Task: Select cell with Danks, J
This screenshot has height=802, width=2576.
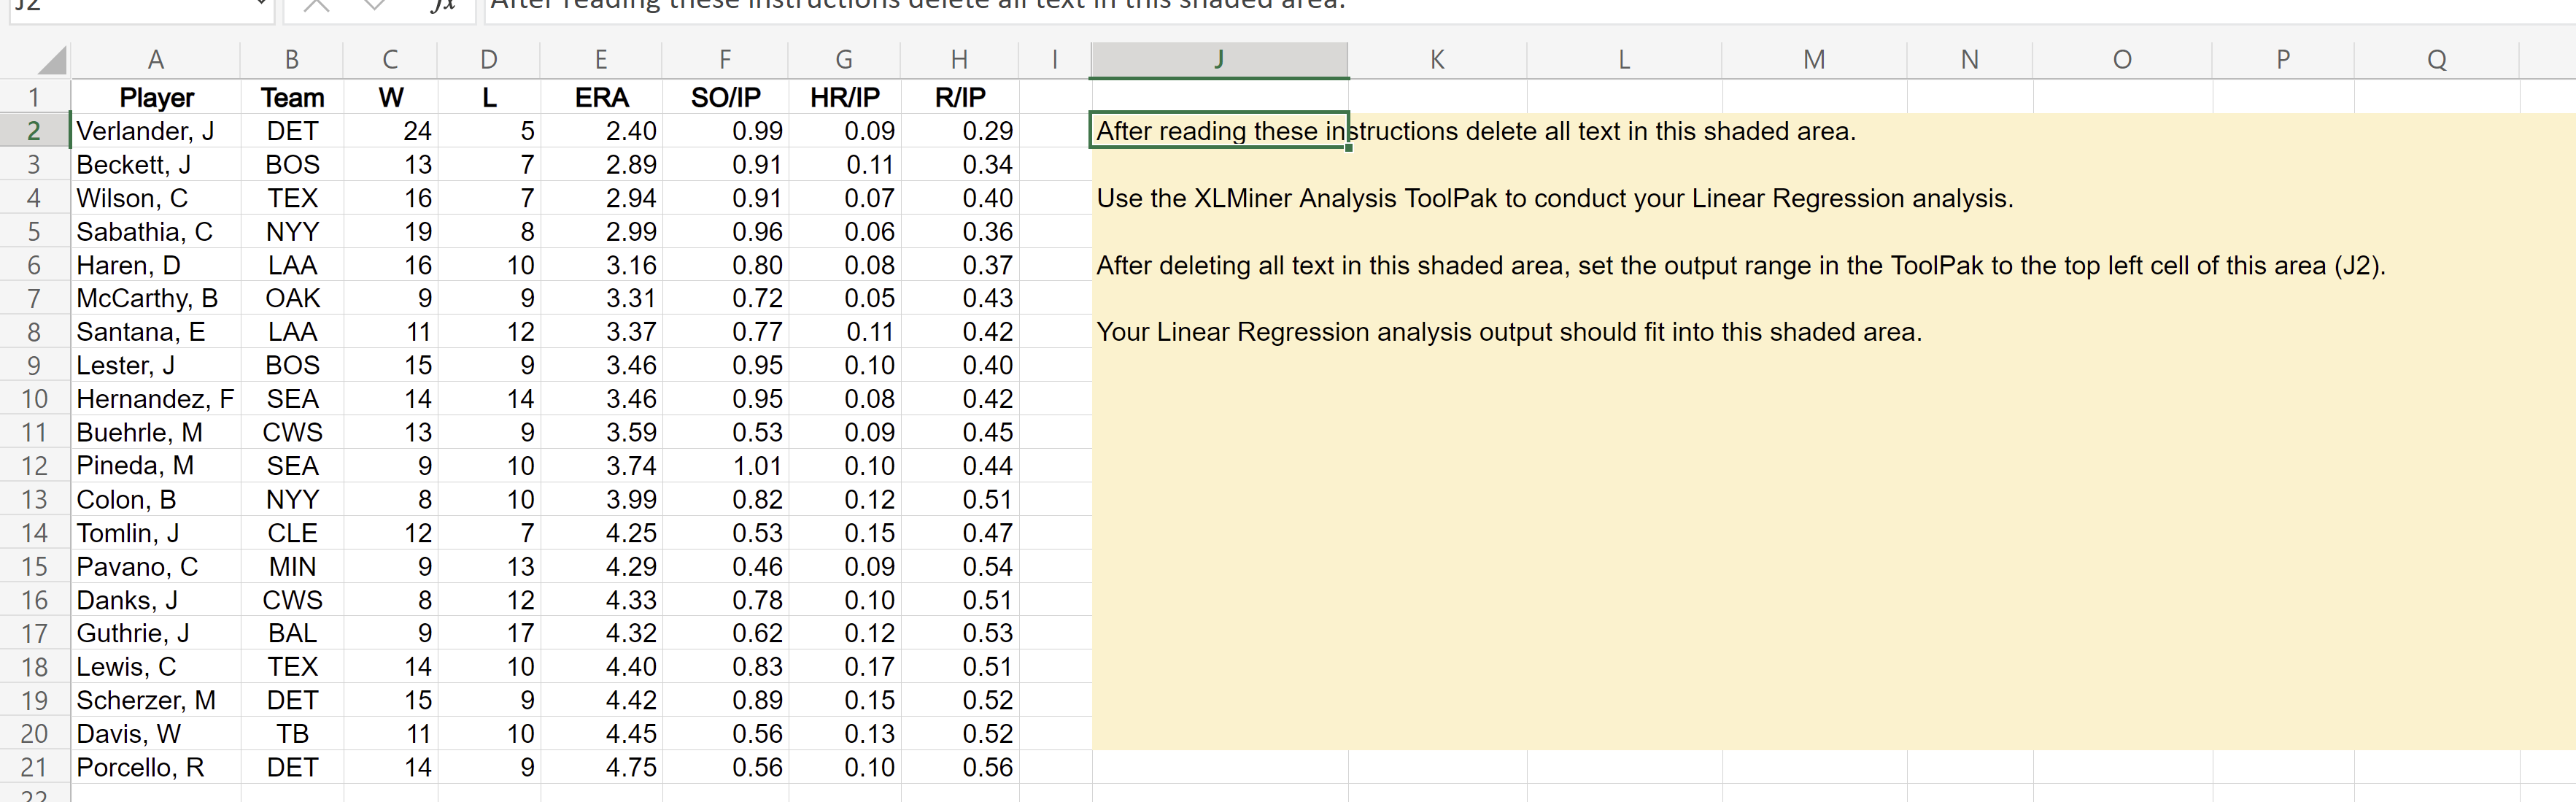Action: point(156,600)
